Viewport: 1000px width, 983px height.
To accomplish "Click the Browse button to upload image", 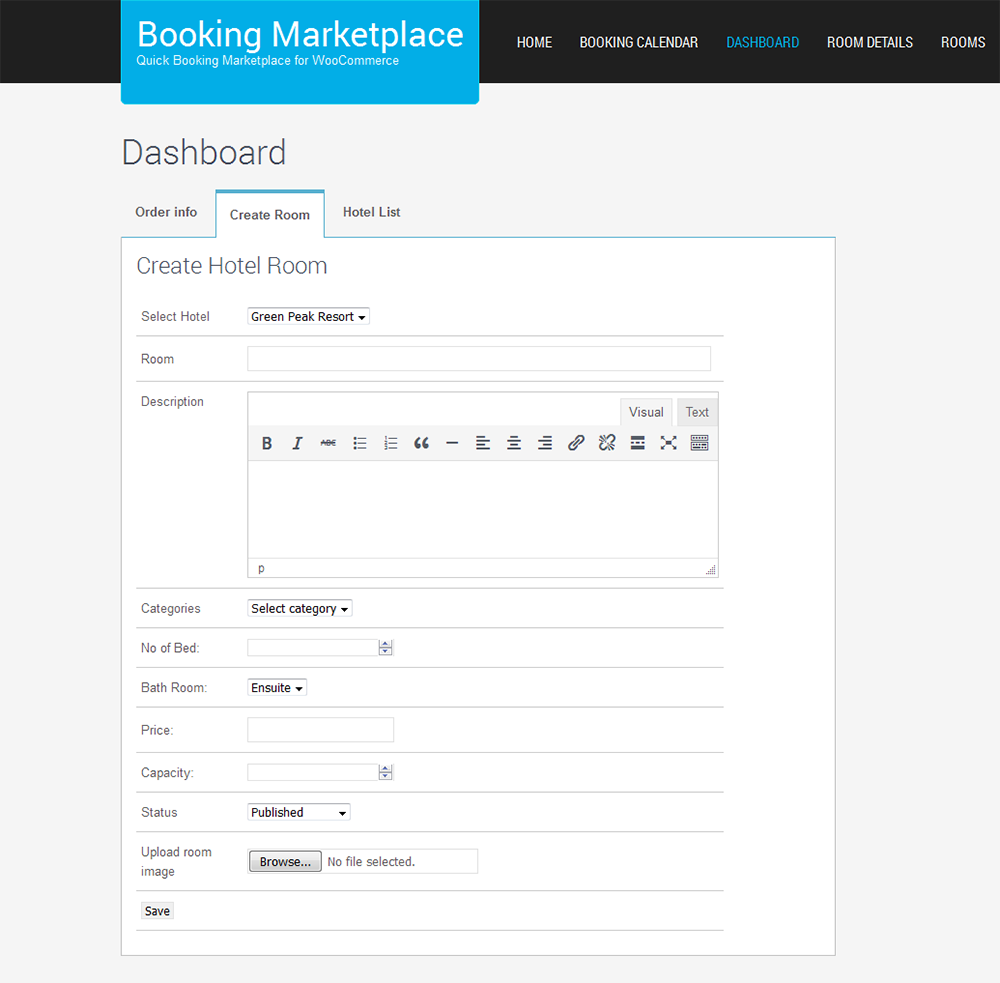I will point(285,862).
